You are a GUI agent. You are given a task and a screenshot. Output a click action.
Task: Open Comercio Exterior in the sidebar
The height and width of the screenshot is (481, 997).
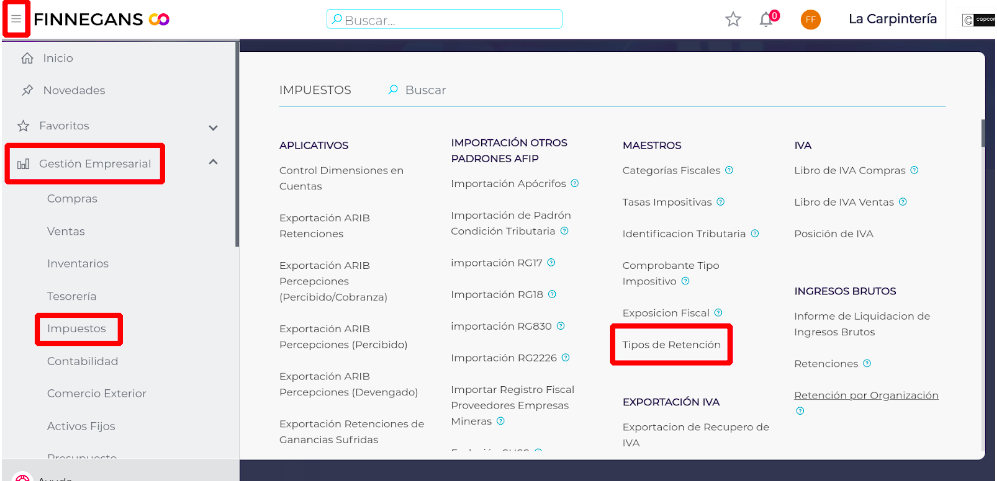[x=97, y=393]
